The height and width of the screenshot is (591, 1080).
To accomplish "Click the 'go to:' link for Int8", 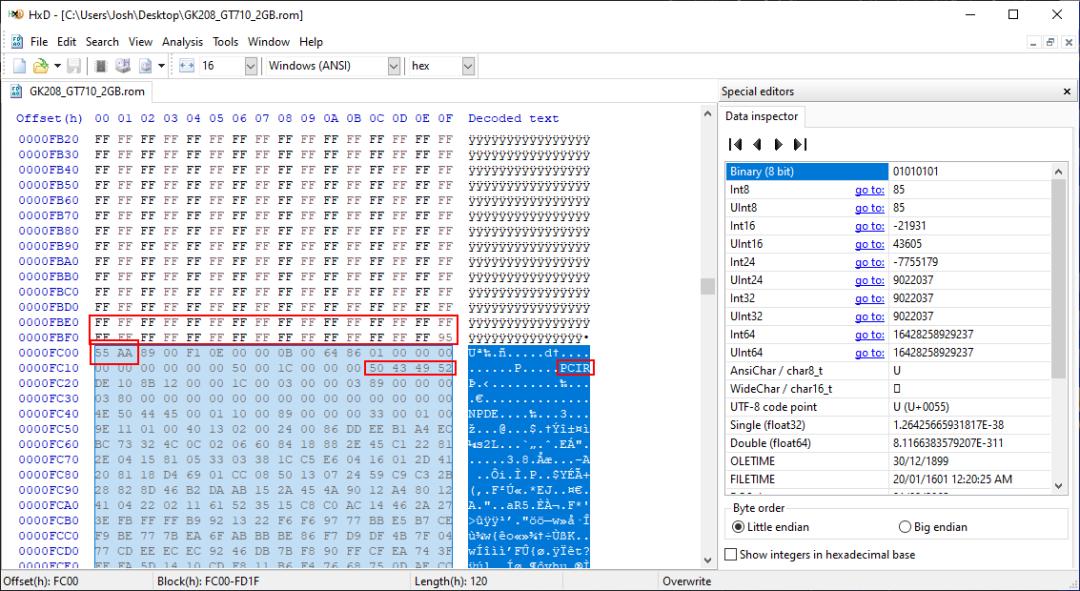I will pyautogui.click(x=869, y=189).
